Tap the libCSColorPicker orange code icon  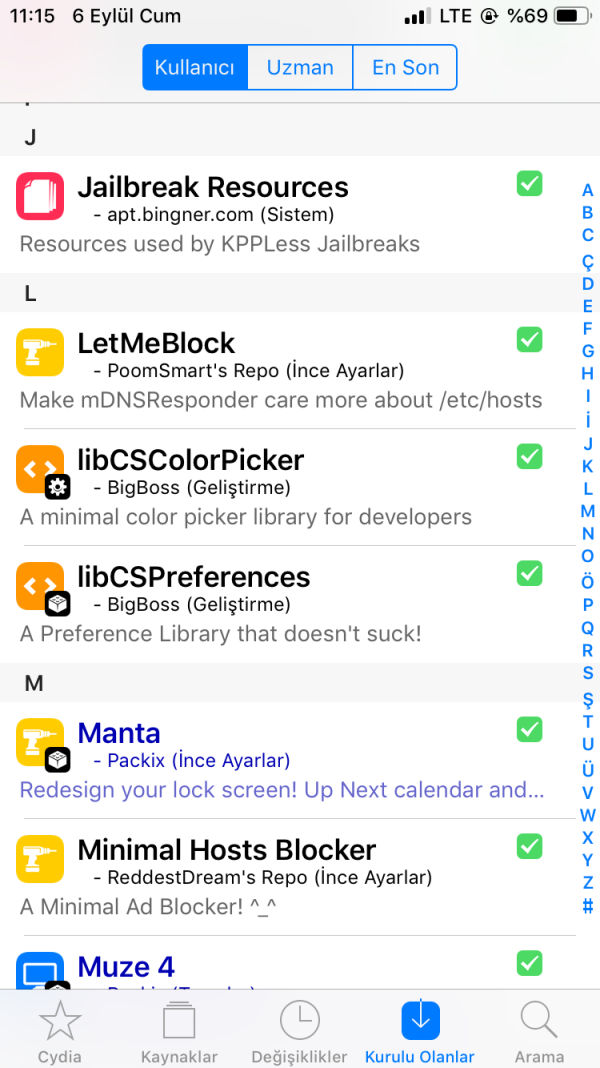coord(40,469)
